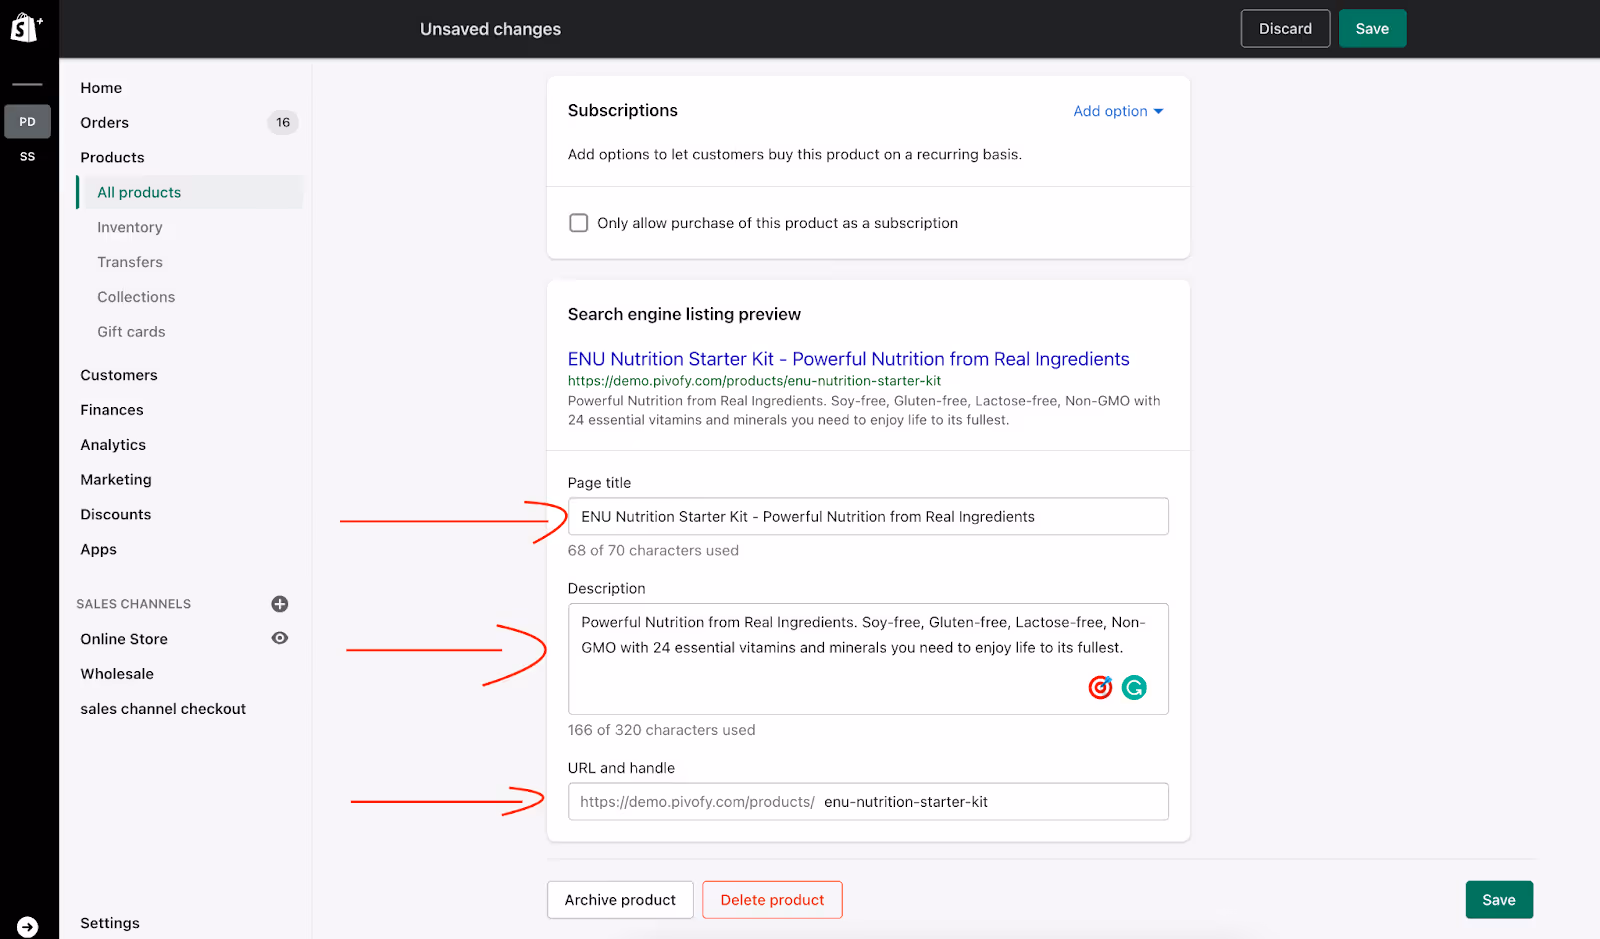1600x939 pixels.
Task: Open Online Store channel
Action: [124, 639]
